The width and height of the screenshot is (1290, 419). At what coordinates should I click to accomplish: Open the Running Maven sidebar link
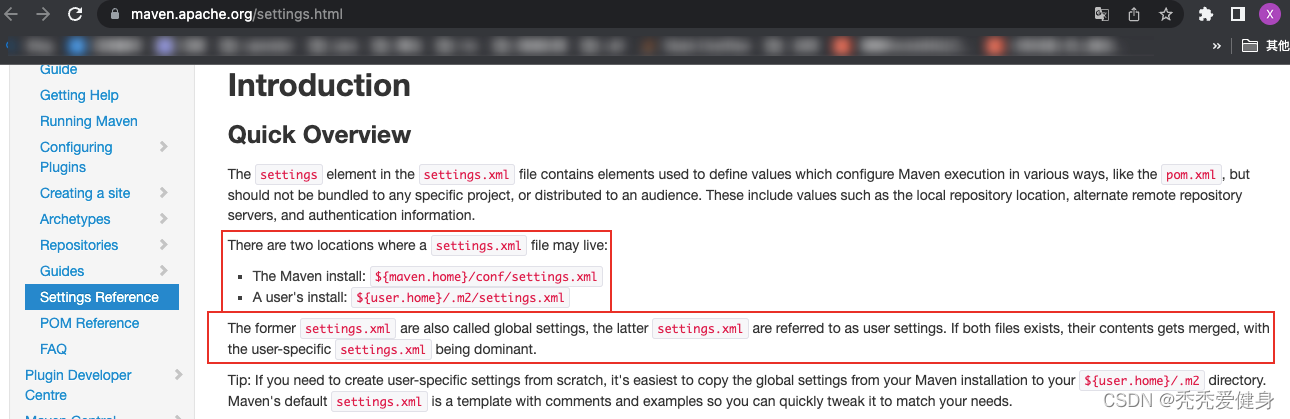tap(89, 121)
